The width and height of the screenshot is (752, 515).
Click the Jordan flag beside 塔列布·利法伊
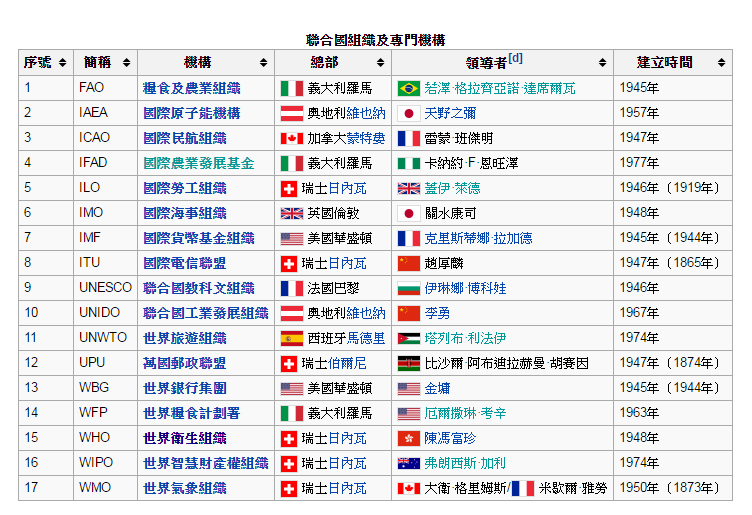pyautogui.click(x=408, y=338)
